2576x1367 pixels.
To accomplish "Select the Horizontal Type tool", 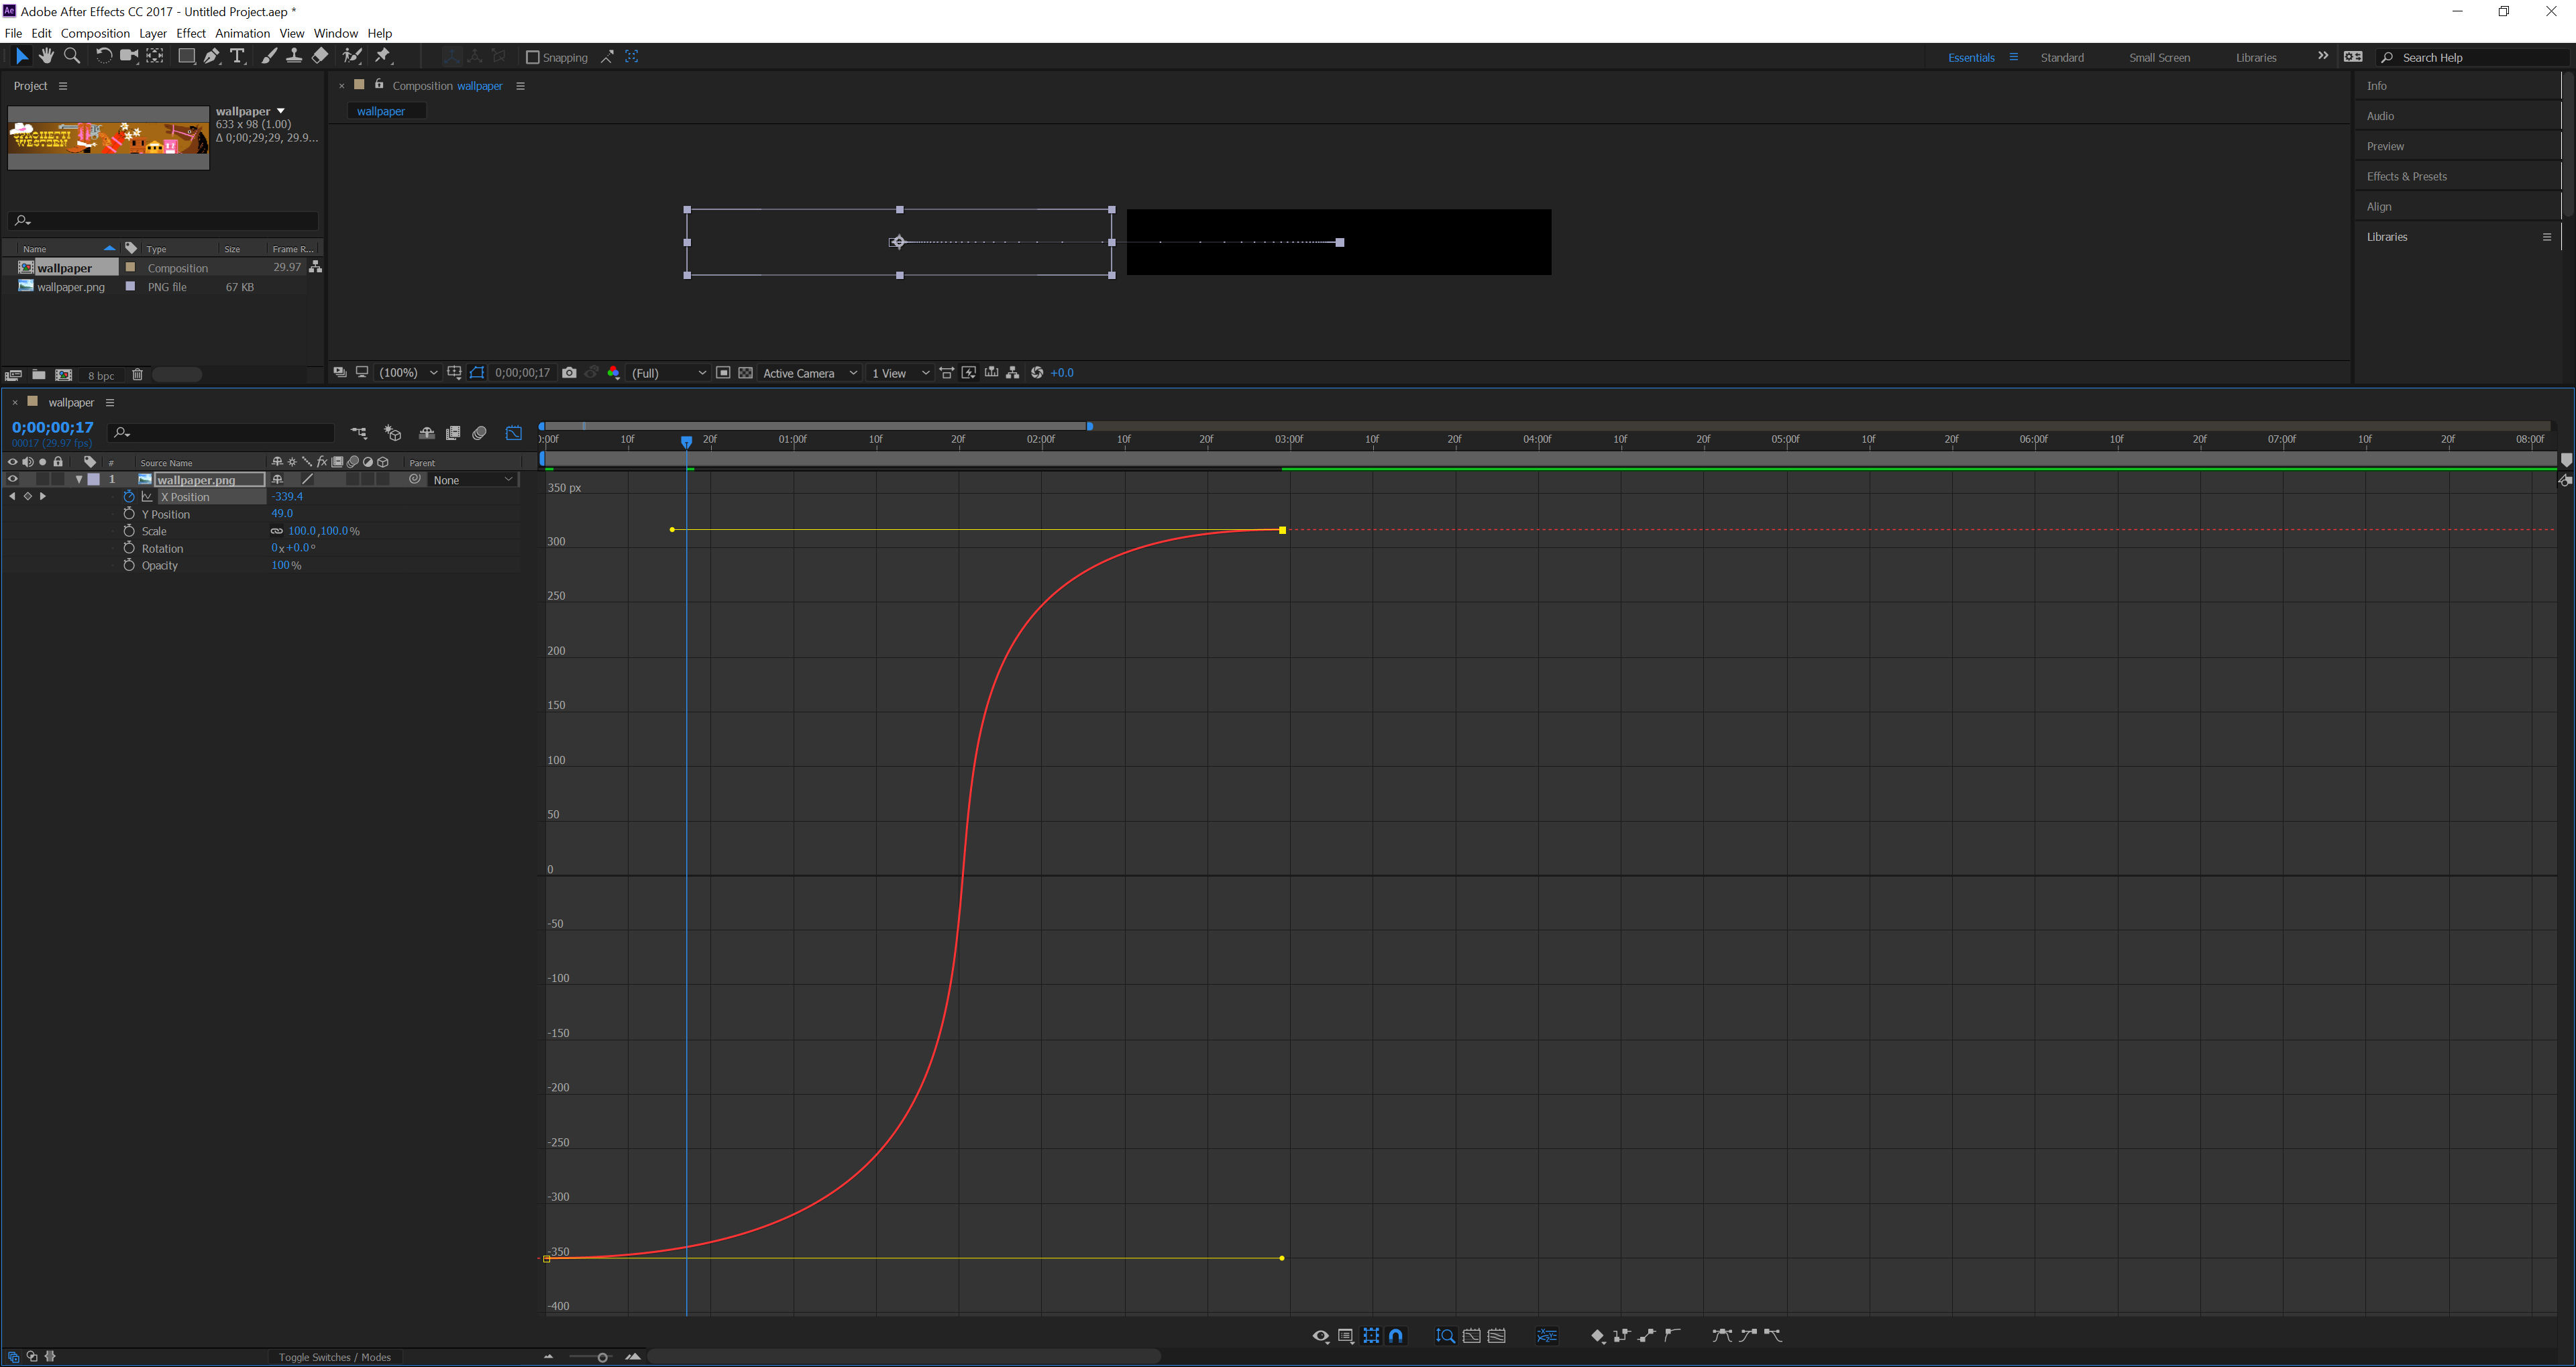I will (237, 56).
